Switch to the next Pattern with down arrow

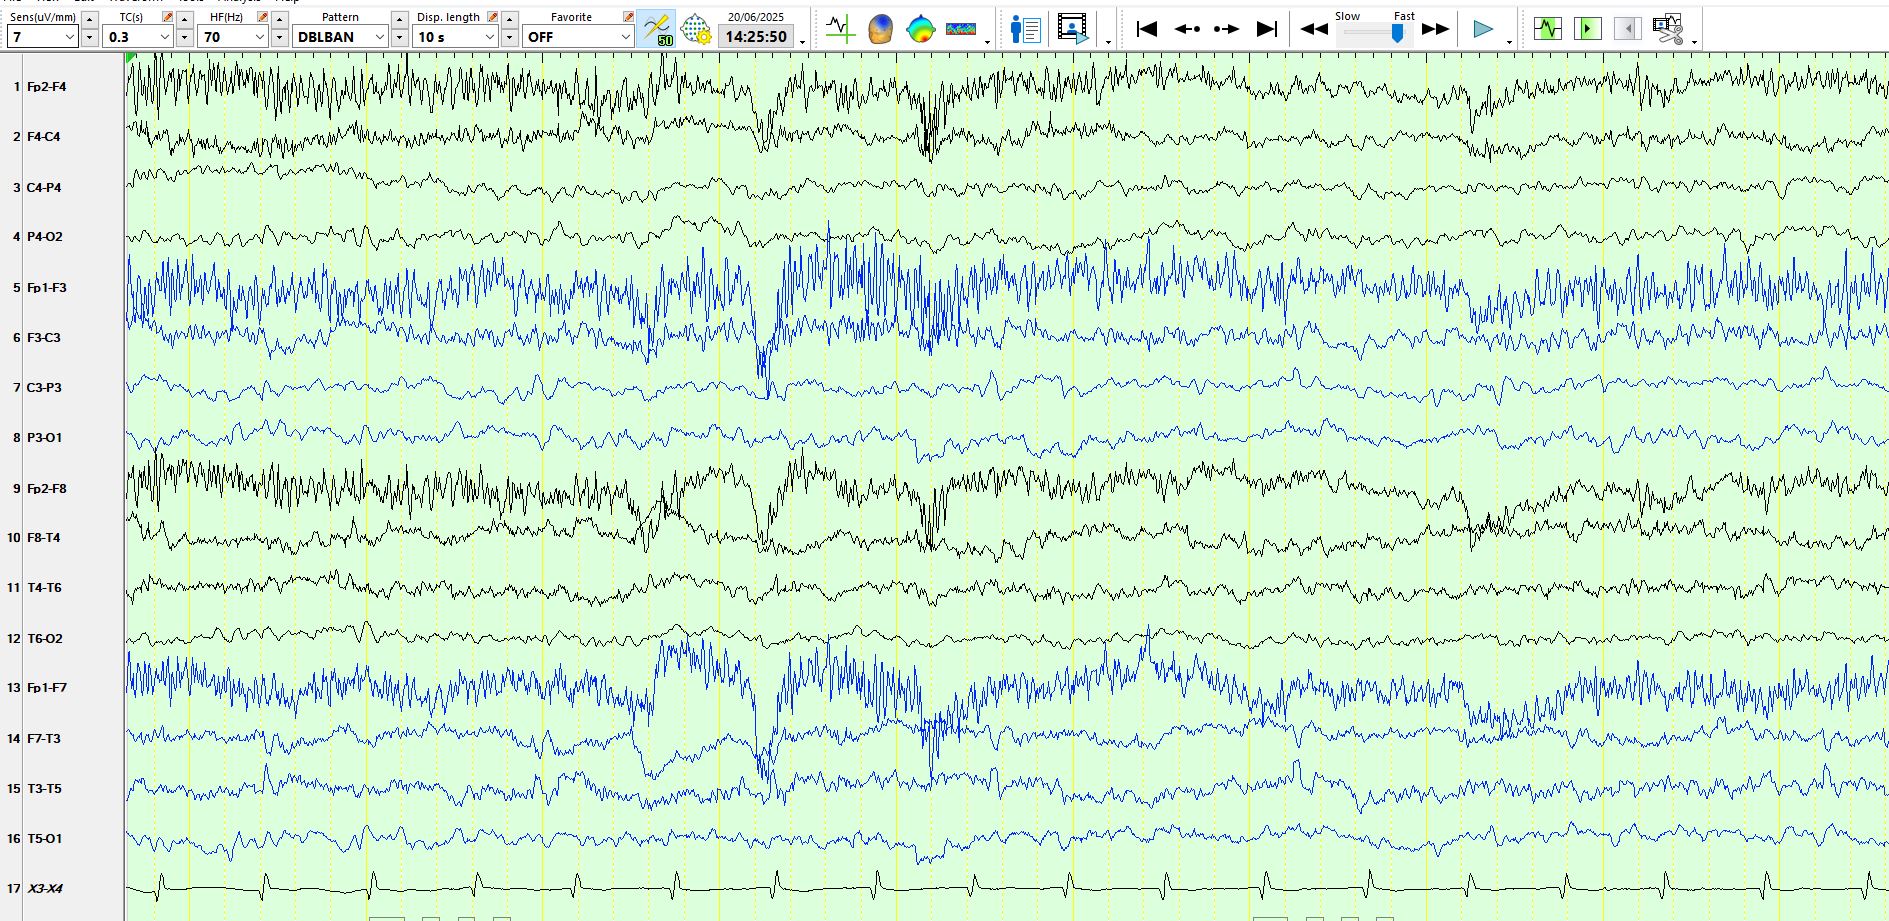point(399,38)
